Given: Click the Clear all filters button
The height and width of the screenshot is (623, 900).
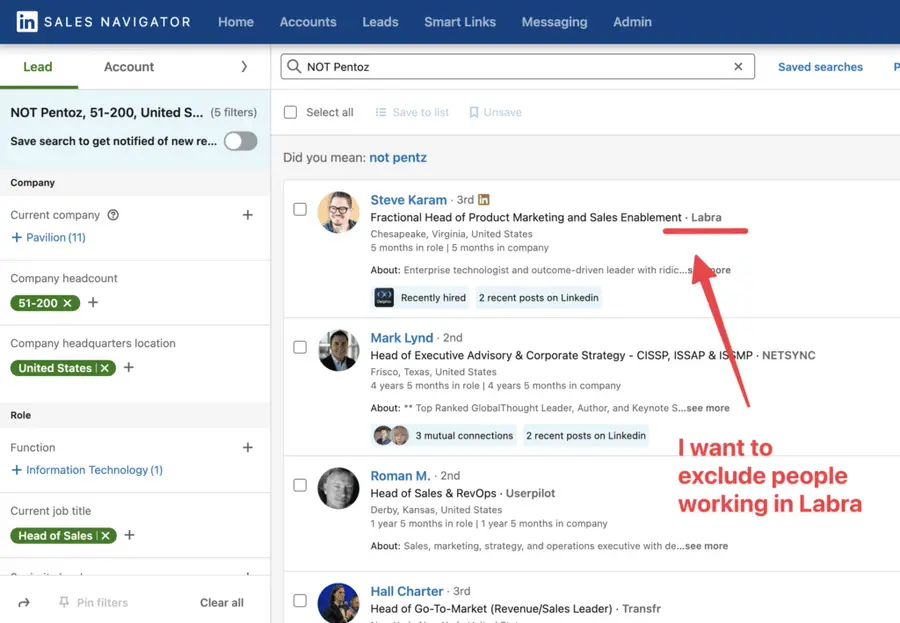Looking at the screenshot, I should [x=221, y=602].
